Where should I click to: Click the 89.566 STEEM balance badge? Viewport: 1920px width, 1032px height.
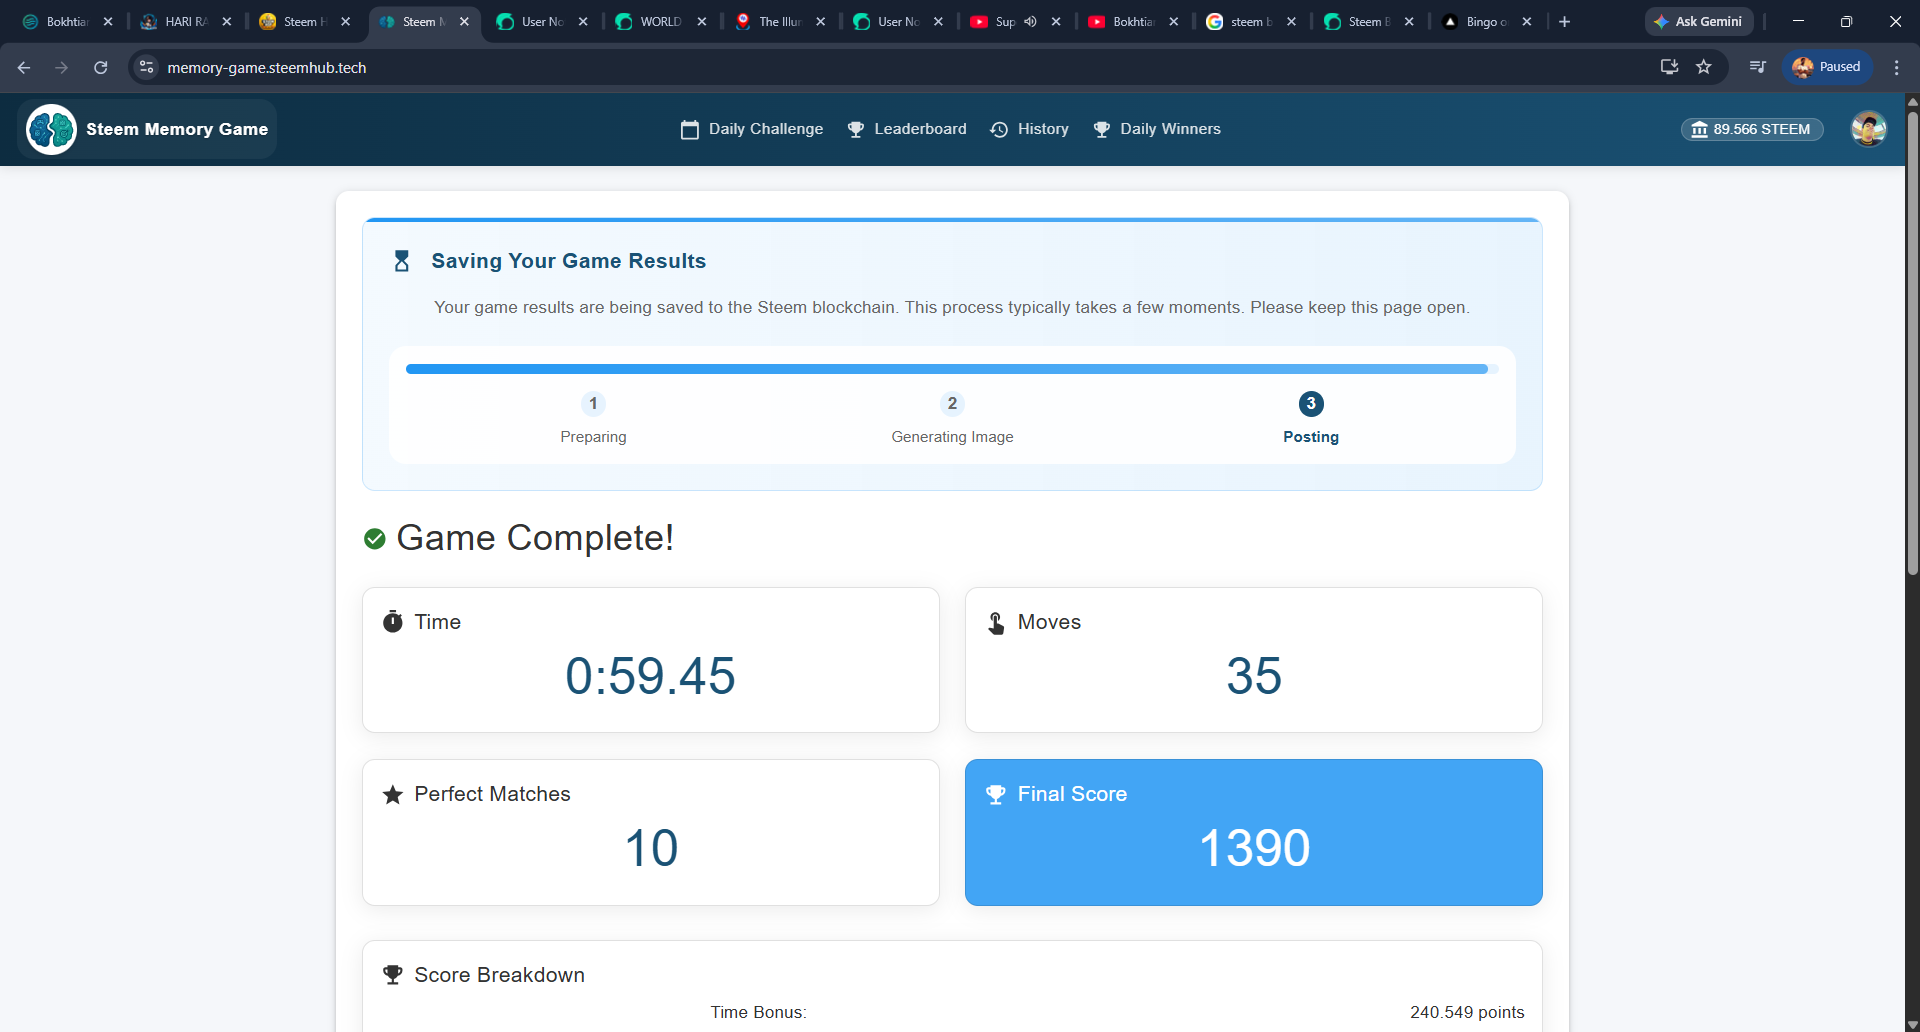pyautogui.click(x=1752, y=129)
